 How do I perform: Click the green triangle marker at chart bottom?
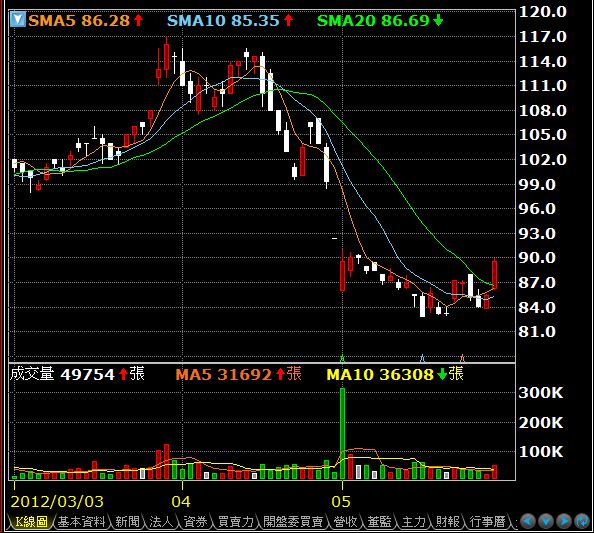tap(342, 358)
